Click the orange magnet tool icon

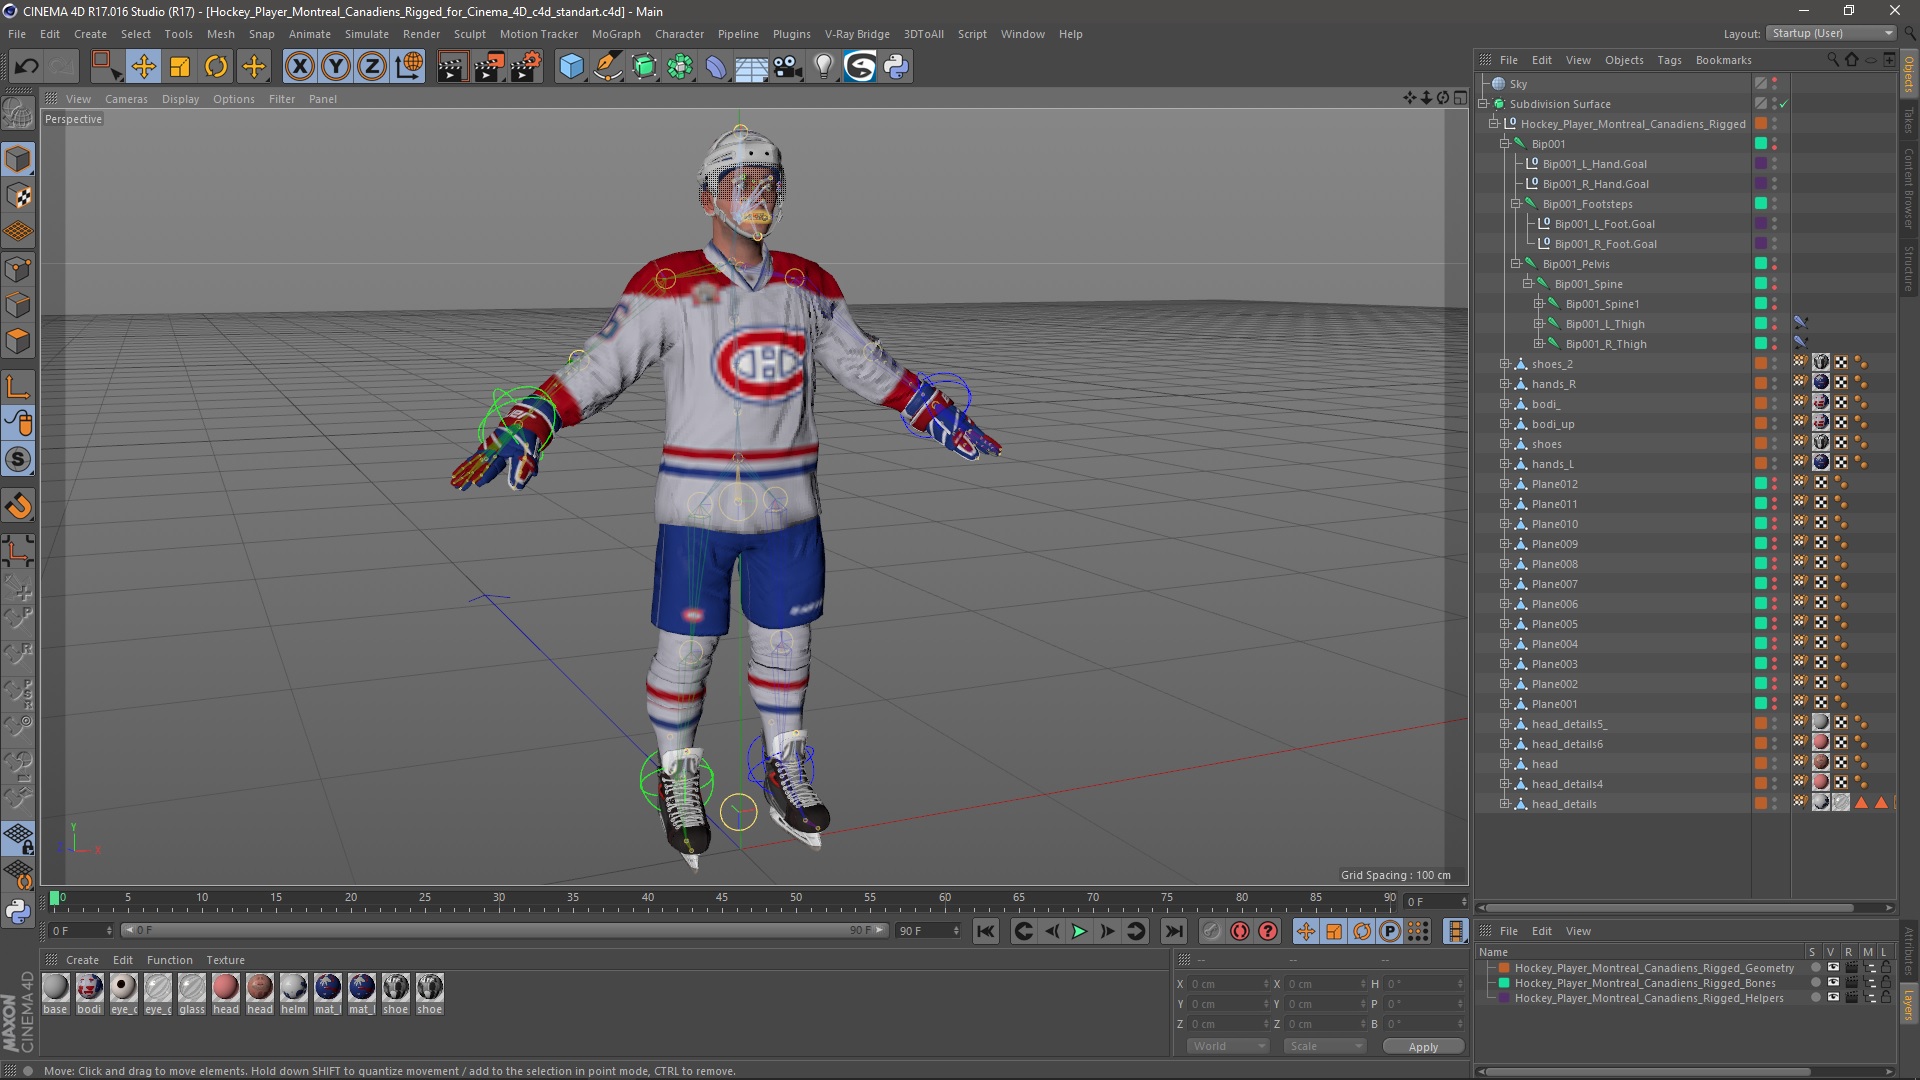pyautogui.click(x=18, y=507)
